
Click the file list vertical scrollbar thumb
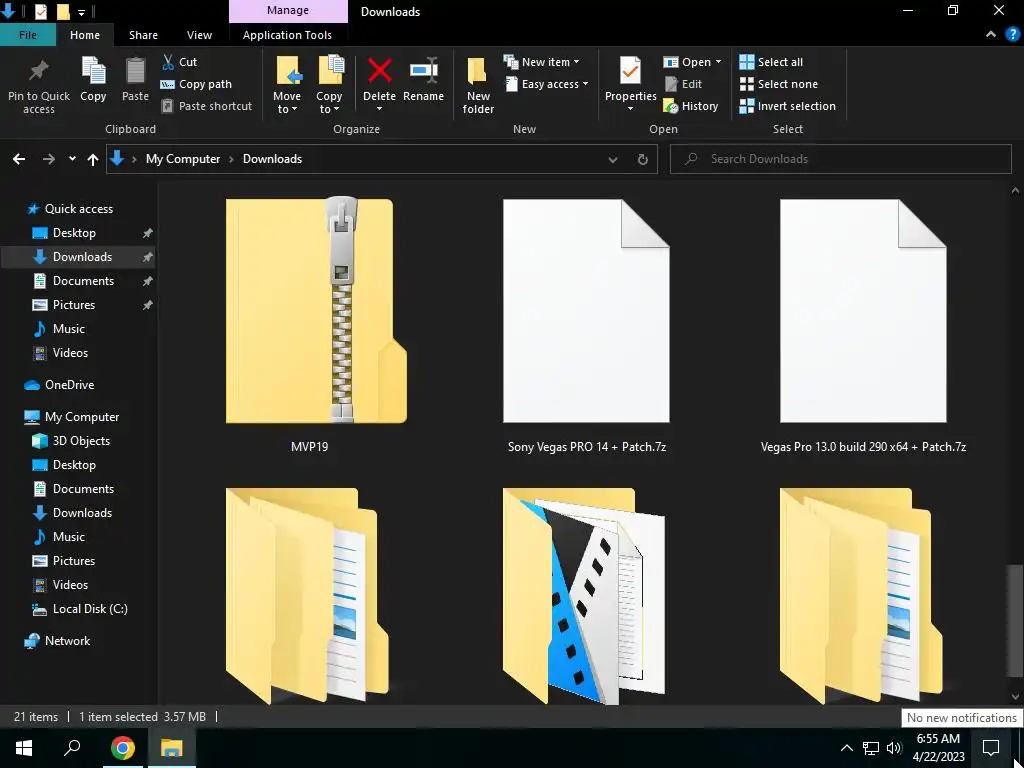1014,620
